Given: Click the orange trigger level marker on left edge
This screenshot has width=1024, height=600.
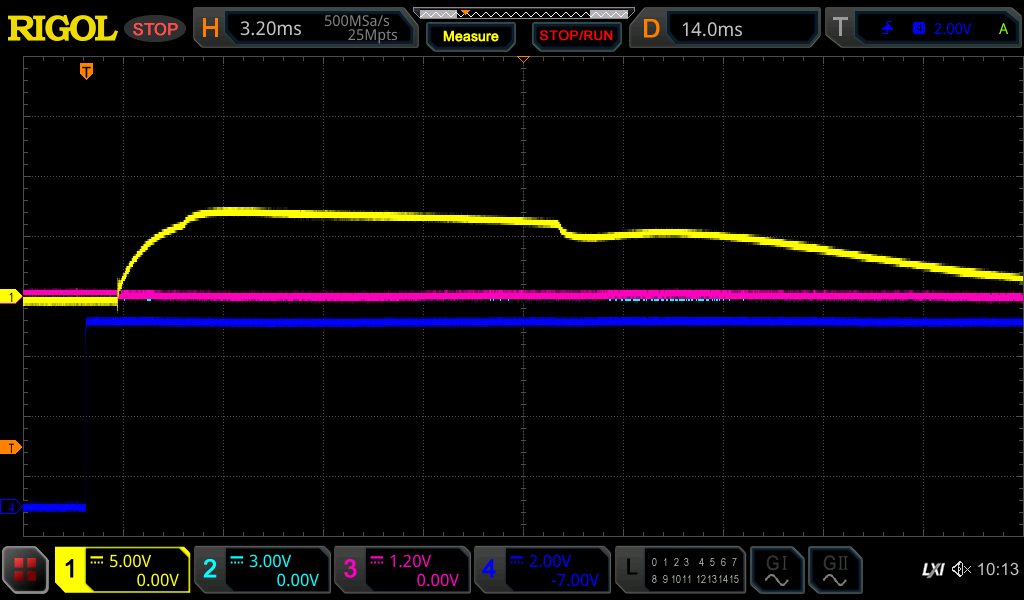Looking at the screenshot, I should [x=11, y=447].
